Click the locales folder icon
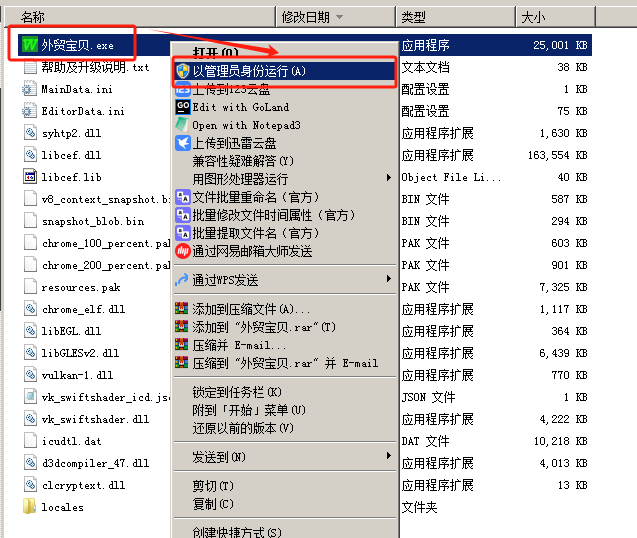The width and height of the screenshot is (637, 538). pyautogui.click(x=29, y=507)
